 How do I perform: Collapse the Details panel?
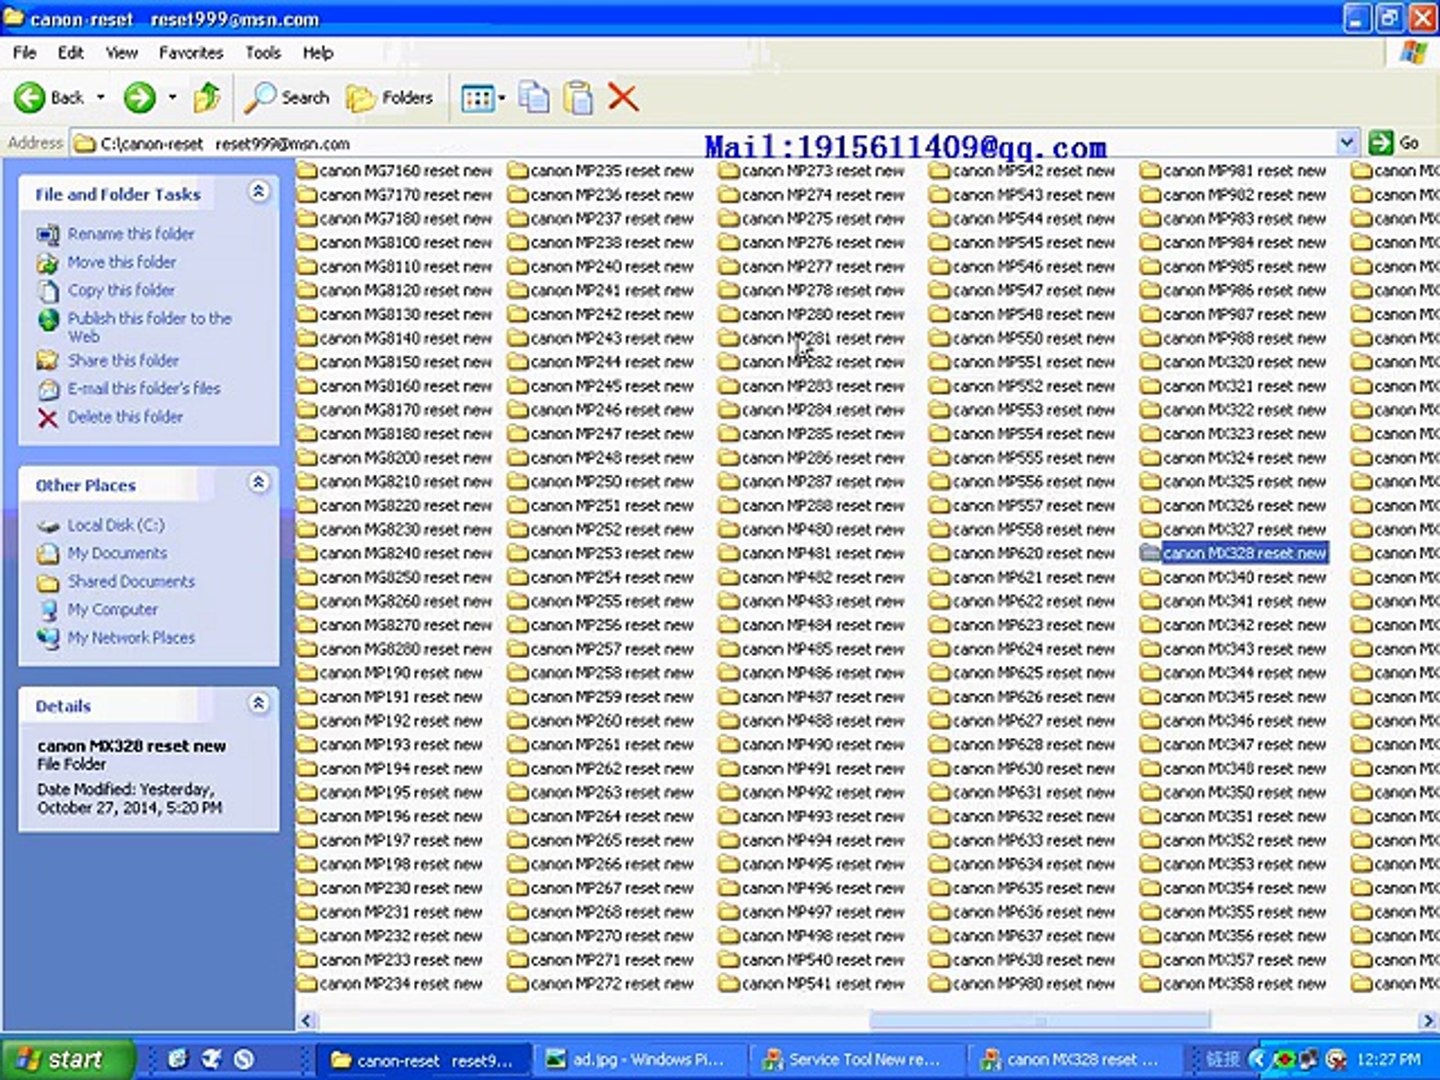point(258,703)
